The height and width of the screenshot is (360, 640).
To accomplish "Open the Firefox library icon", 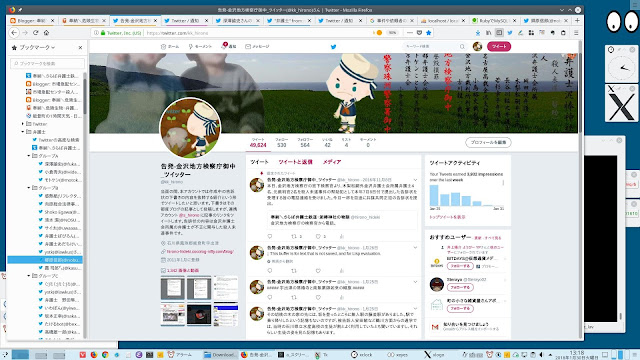I will (489, 33).
